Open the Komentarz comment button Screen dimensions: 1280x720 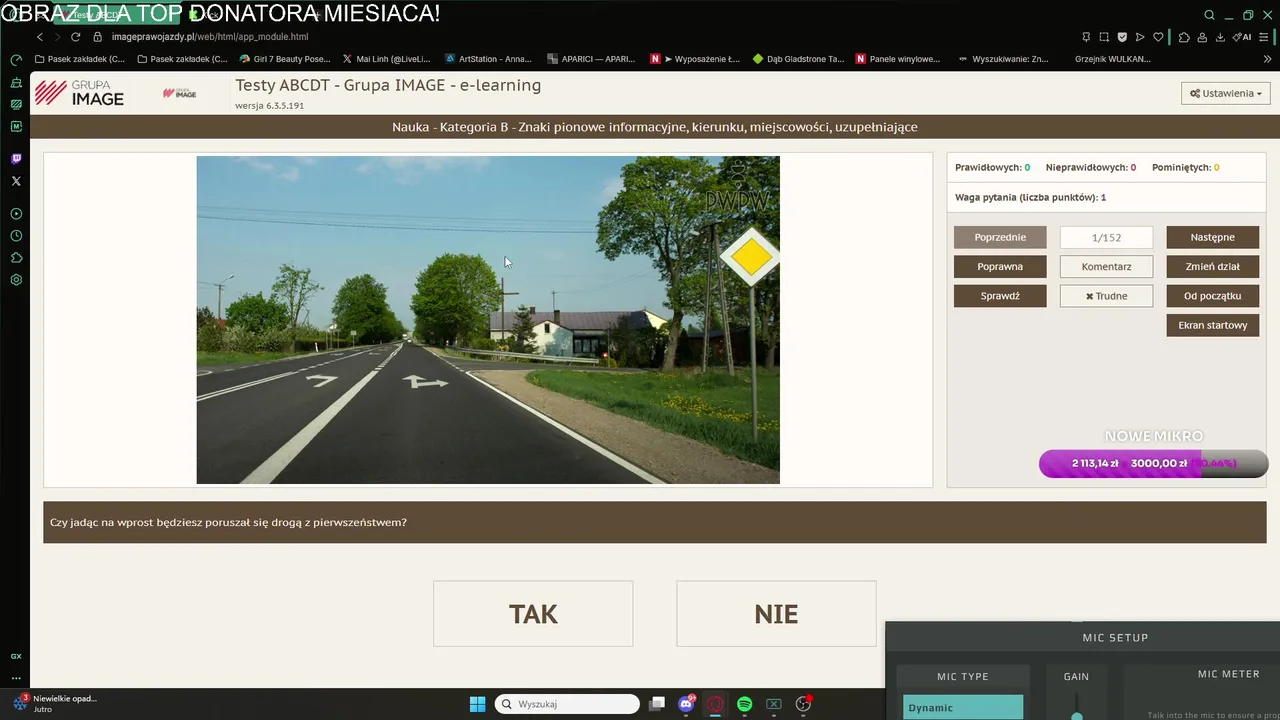pos(1106,267)
